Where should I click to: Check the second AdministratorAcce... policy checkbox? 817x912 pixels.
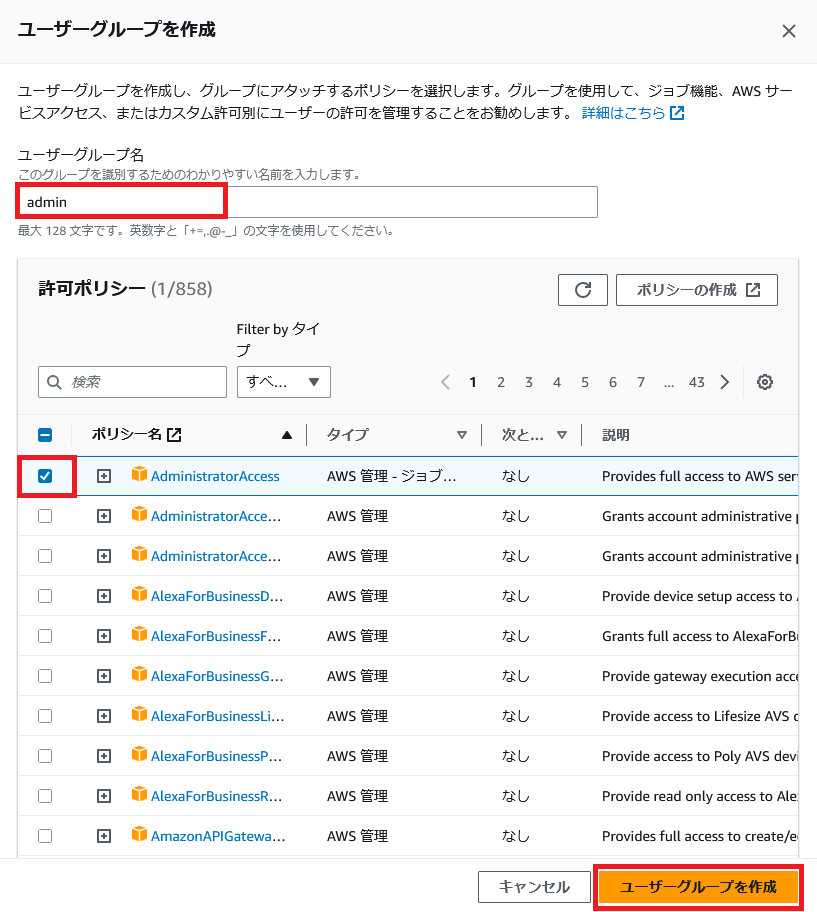pyautogui.click(x=45, y=516)
